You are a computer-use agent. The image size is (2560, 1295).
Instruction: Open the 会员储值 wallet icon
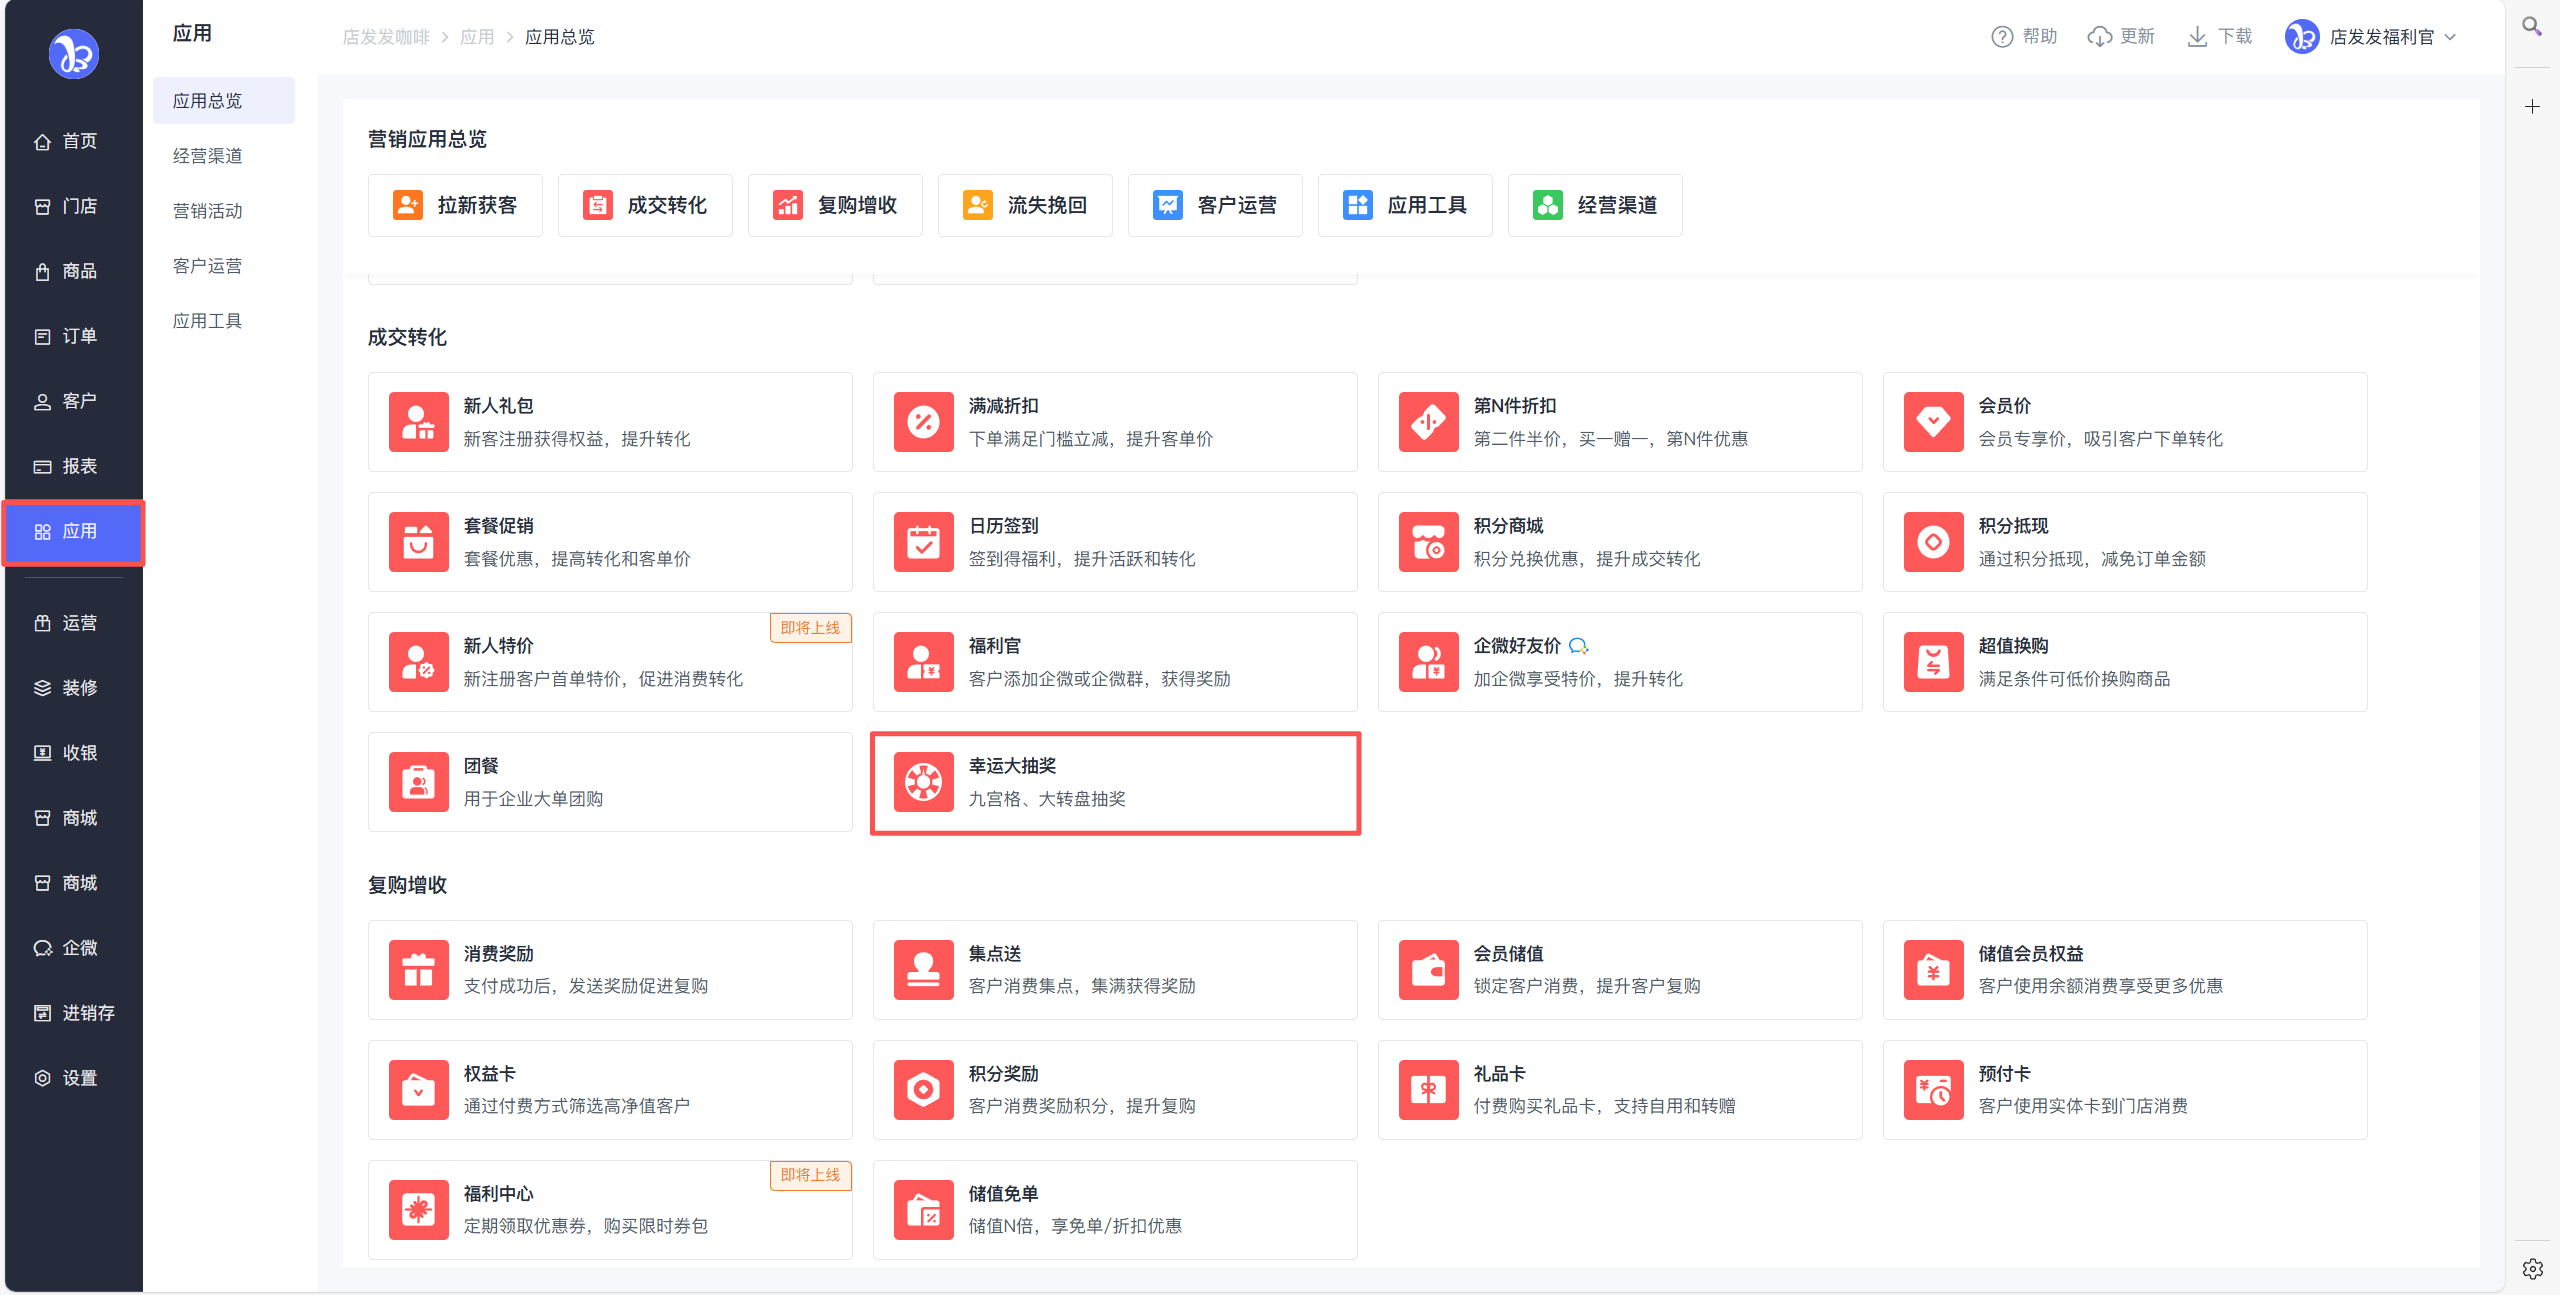pyautogui.click(x=1427, y=969)
